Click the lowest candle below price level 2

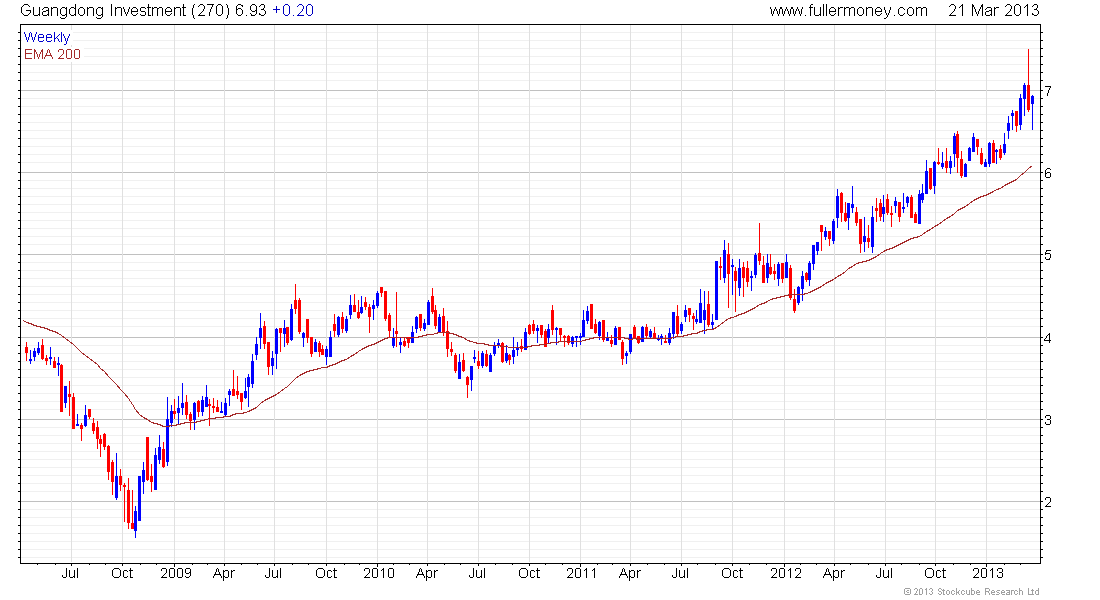pos(134,525)
